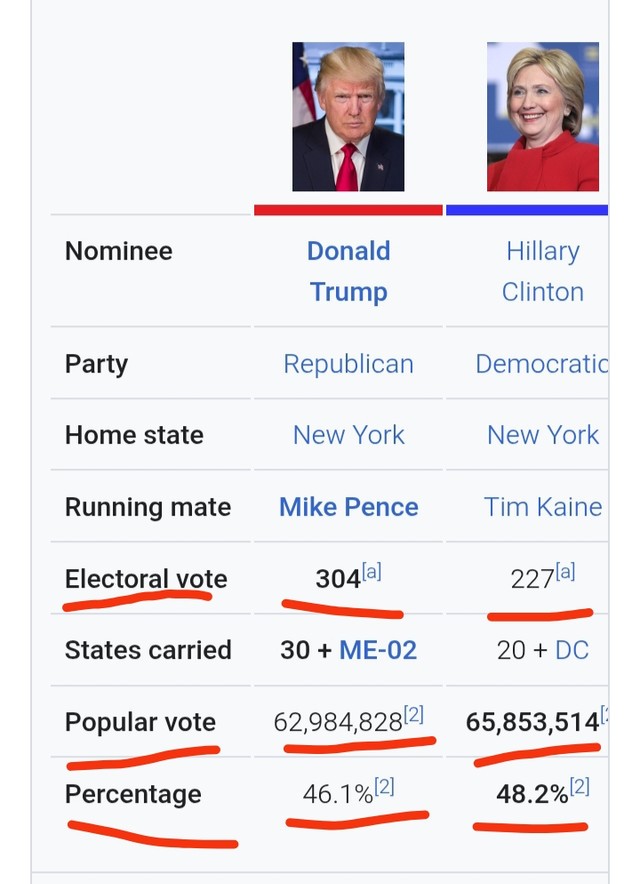640x884 pixels.
Task: Open the Hillary Clinton nominee link
Action: (x=542, y=271)
